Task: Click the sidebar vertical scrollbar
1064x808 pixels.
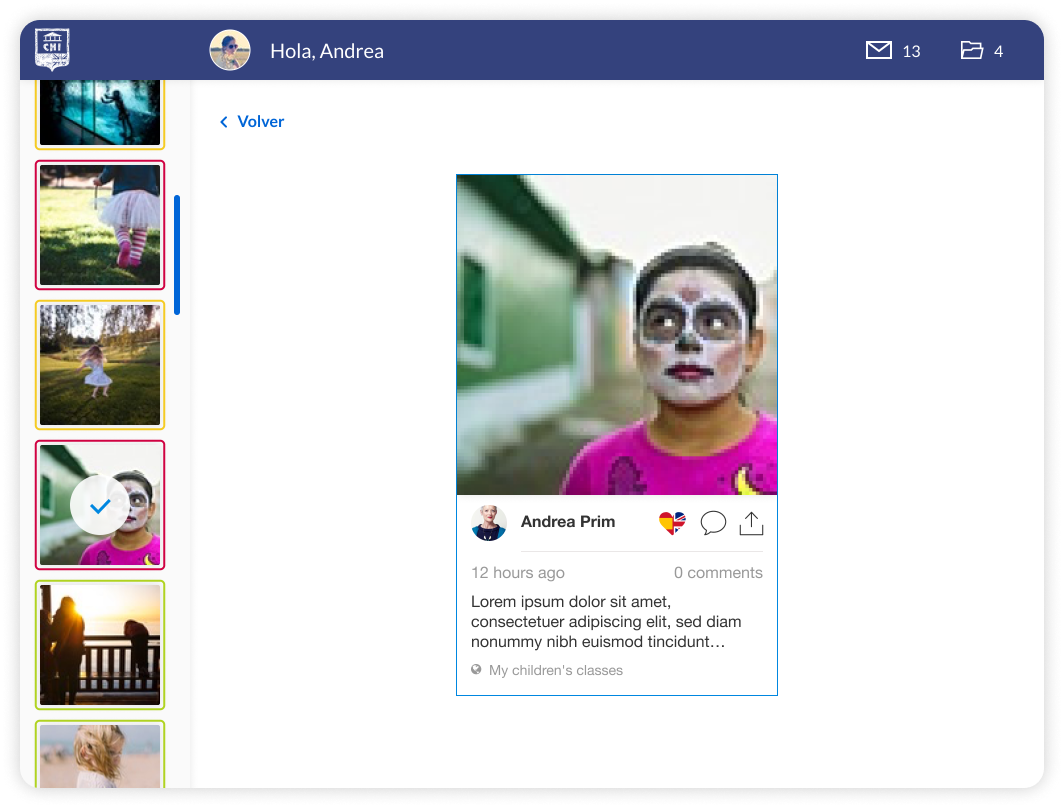Action: [x=177, y=255]
